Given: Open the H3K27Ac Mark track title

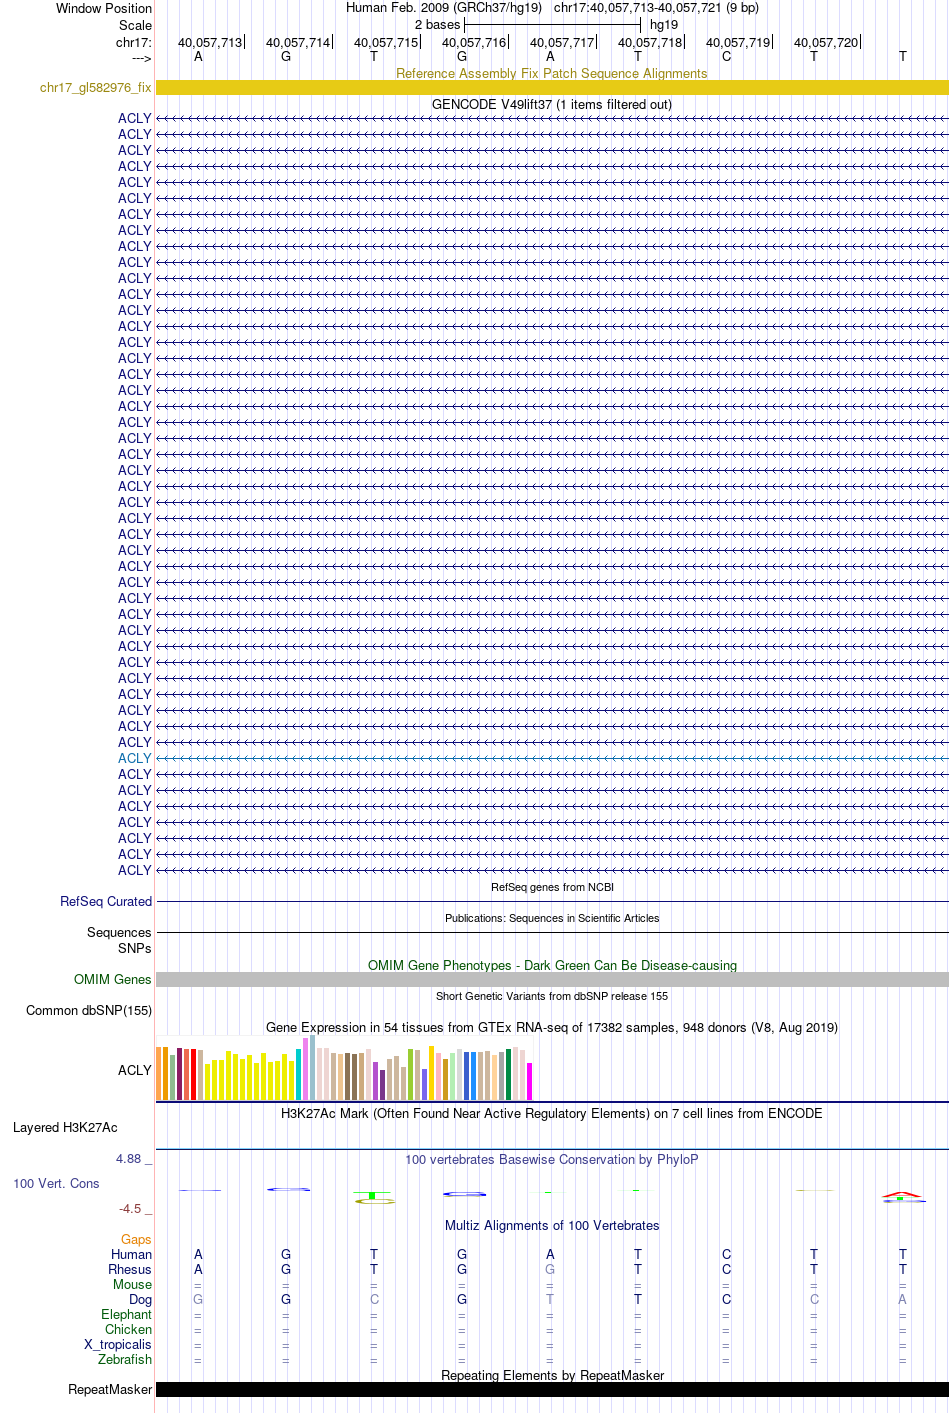Looking at the screenshot, I should [552, 1113].
